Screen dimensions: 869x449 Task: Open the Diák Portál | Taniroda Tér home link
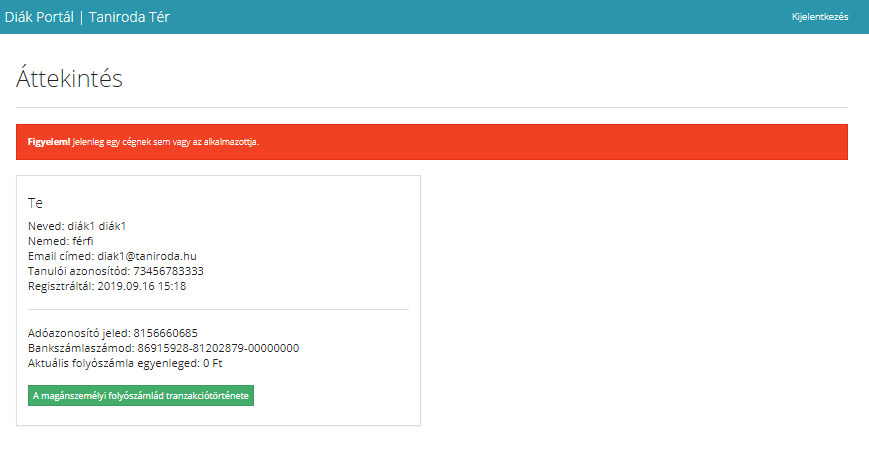click(x=87, y=17)
